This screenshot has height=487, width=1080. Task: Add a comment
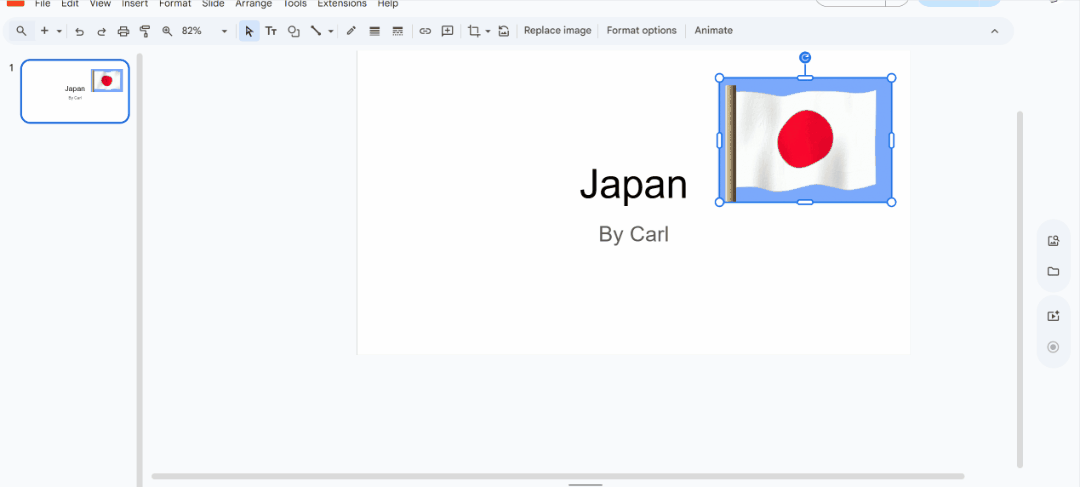click(x=447, y=31)
